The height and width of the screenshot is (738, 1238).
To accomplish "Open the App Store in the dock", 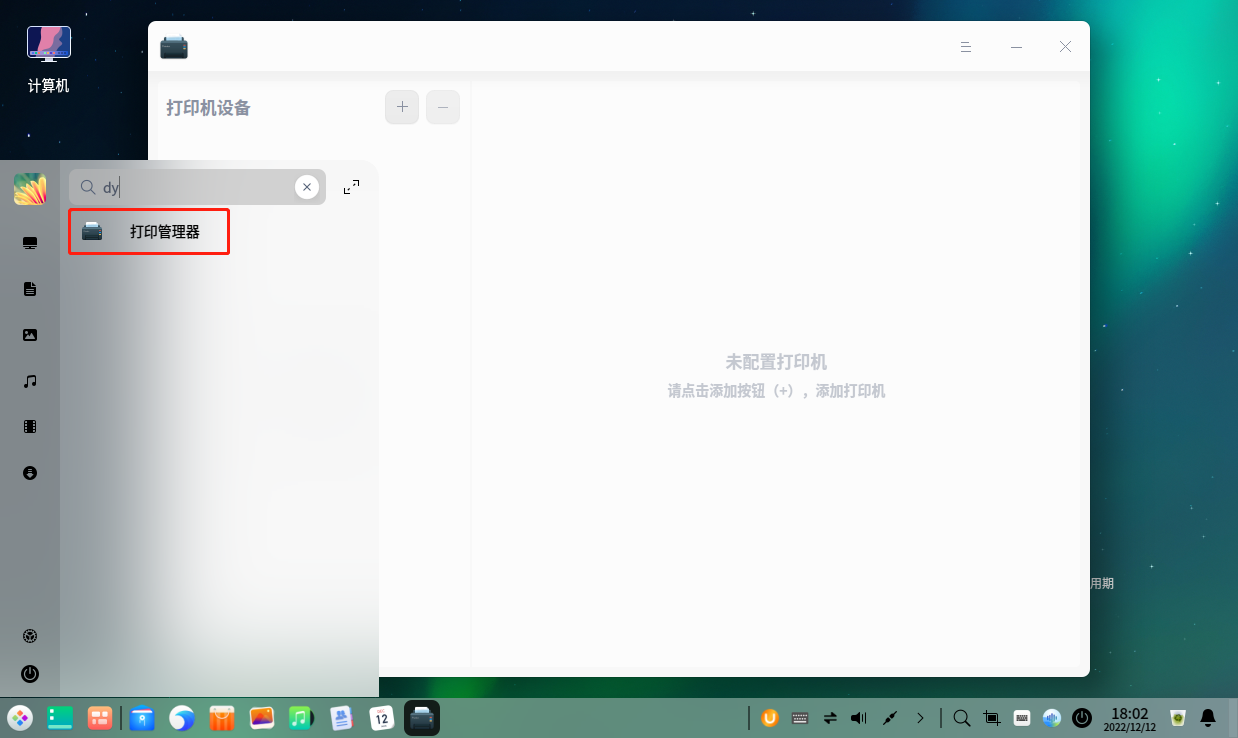I will (221, 717).
